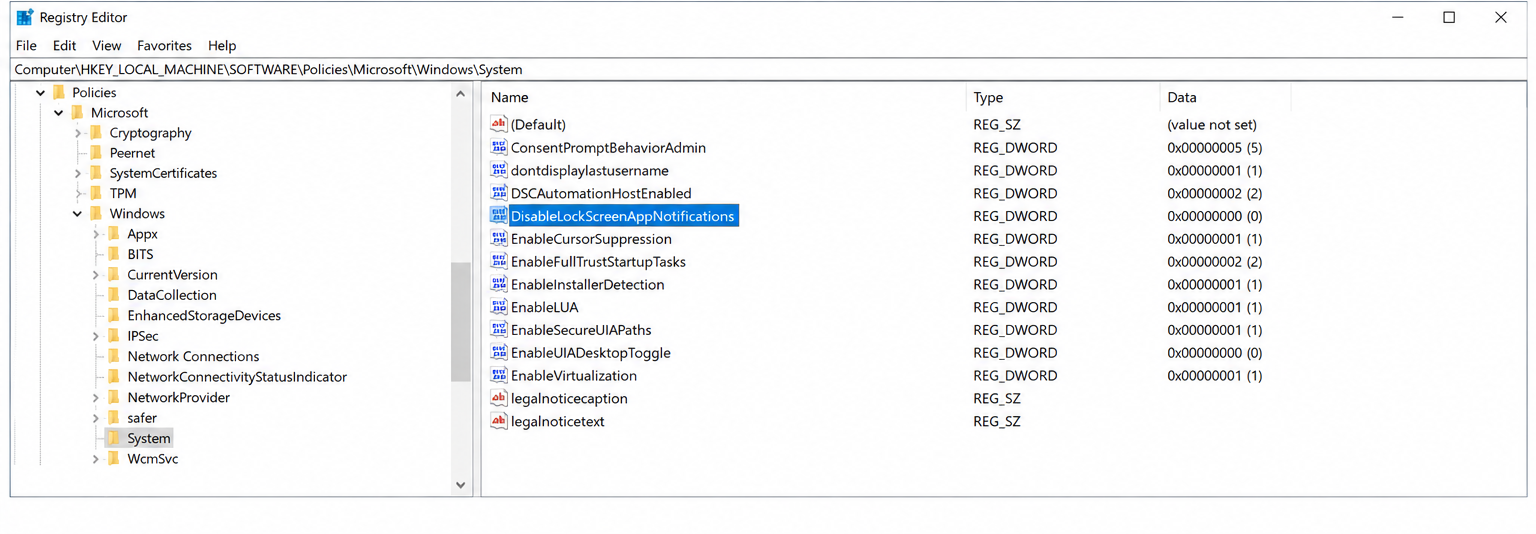Click the TPM folder icon
This screenshot has height=534, width=1536.
(x=96, y=194)
